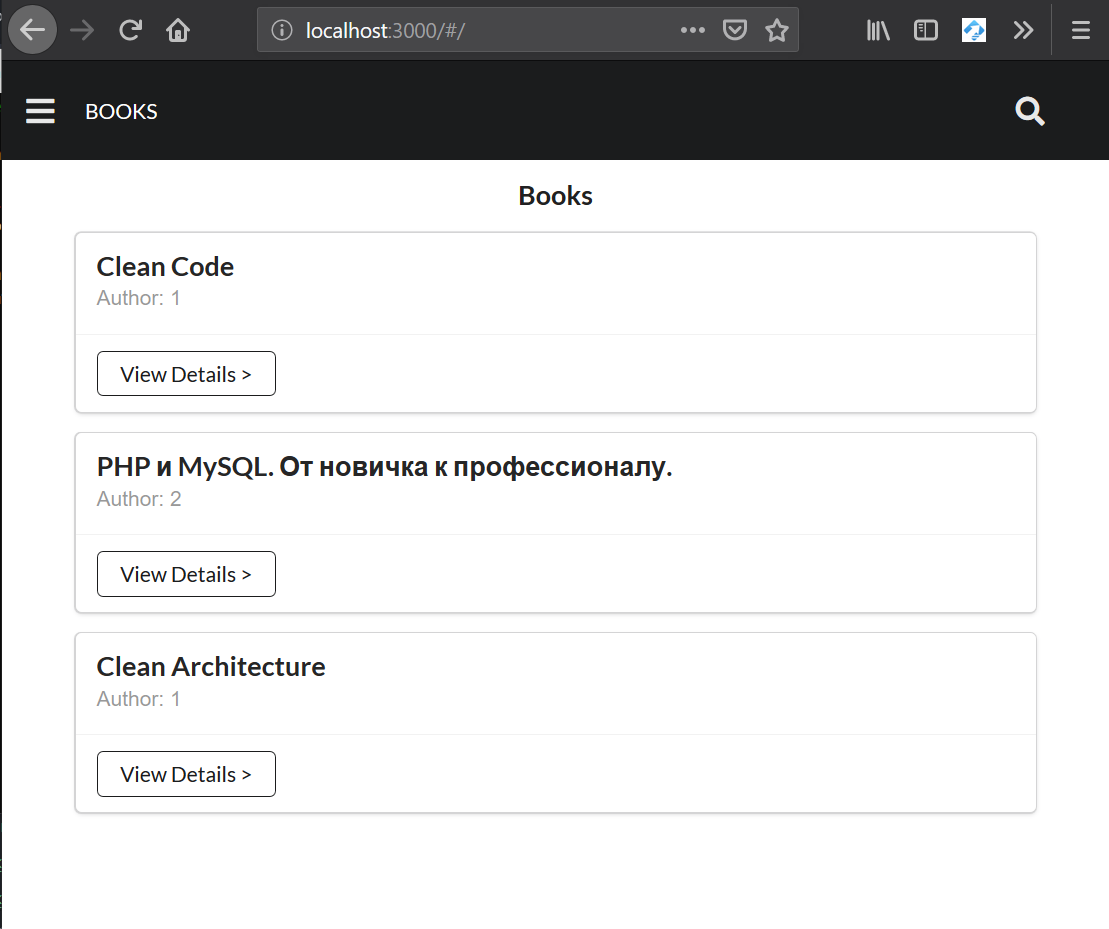Viewport: 1109px width, 929px height.
Task: Open the page actions three-dot menu
Action: tap(692, 30)
